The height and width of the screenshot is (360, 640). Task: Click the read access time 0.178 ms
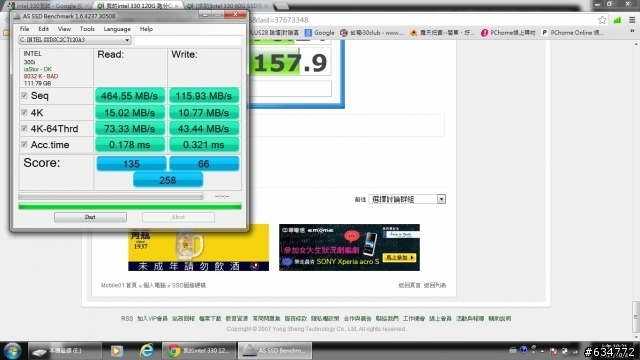(x=130, y=144)
